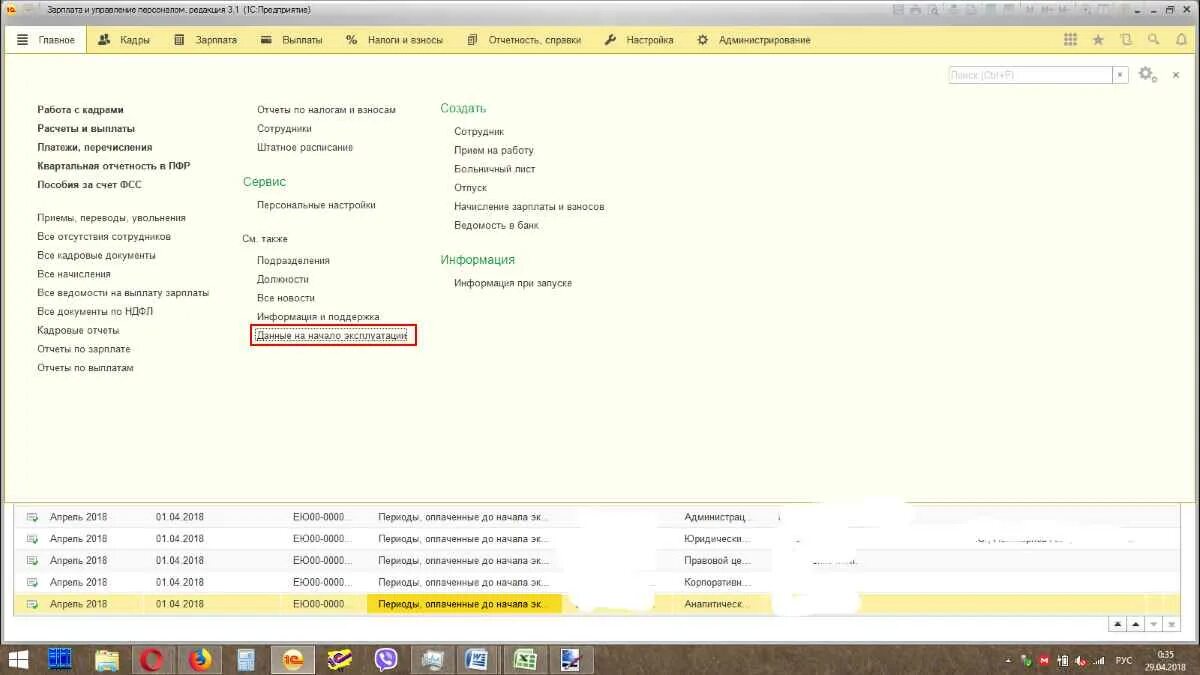Open Opera from the taskbar
The width and height of the screenshot is (1200, 675).
(x=153, y=659)
